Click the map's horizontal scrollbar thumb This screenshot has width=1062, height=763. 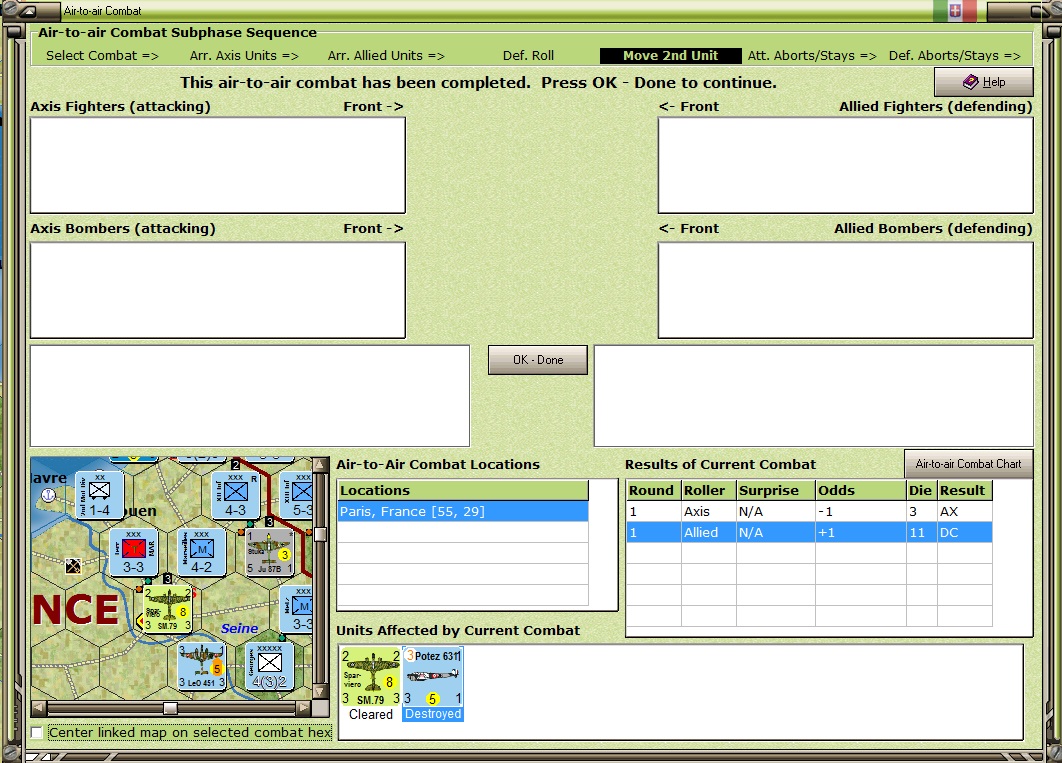point(170,708)
